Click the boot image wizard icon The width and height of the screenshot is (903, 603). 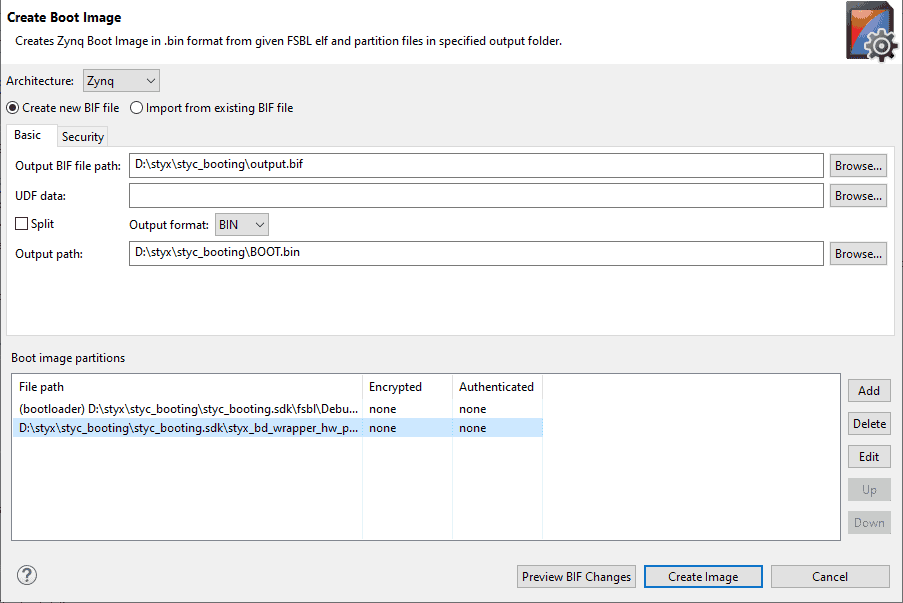pos(867,33)
